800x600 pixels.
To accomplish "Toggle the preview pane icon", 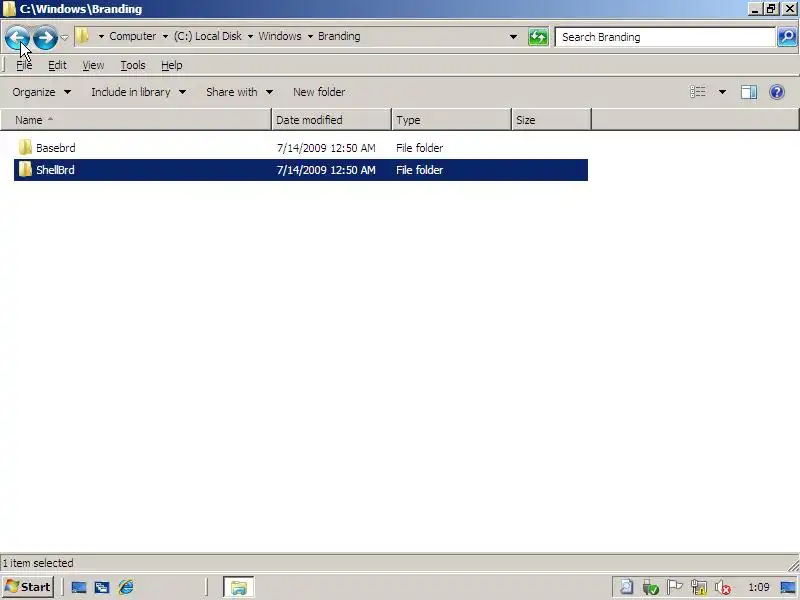I will pos(748,92).
